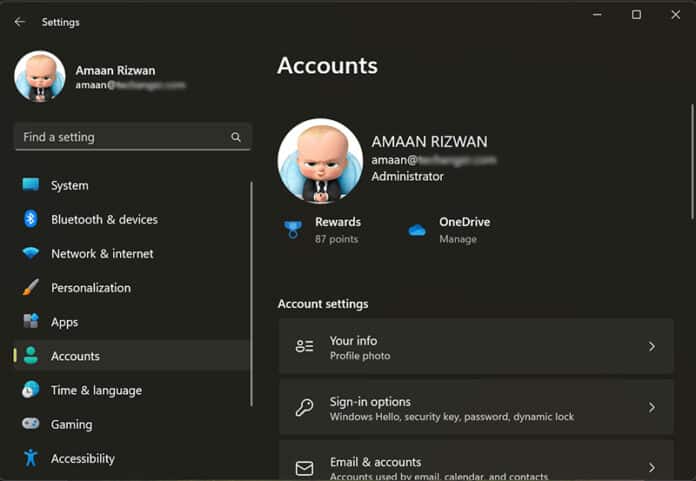Viewport: 696px width, 481px height.
Task: Select the Gaming controller icon
Action: click(x=31, y=424)
